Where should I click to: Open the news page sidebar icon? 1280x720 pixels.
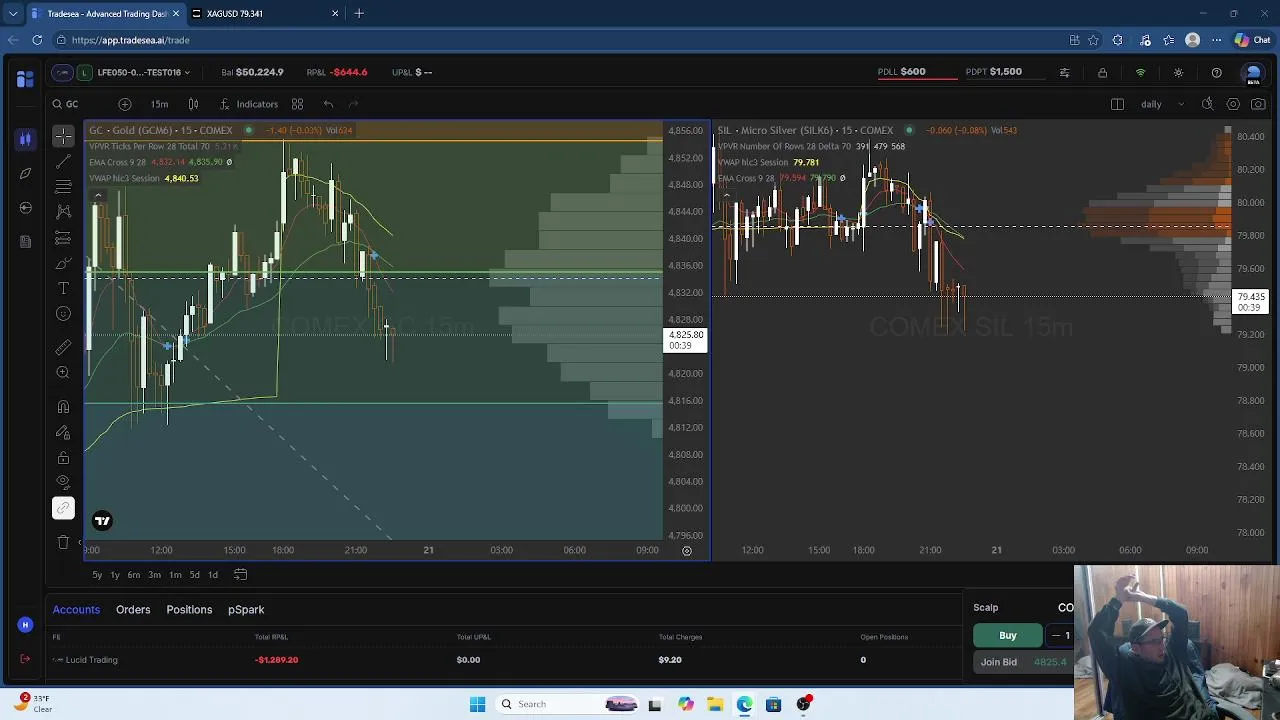(x=25, y=241)
